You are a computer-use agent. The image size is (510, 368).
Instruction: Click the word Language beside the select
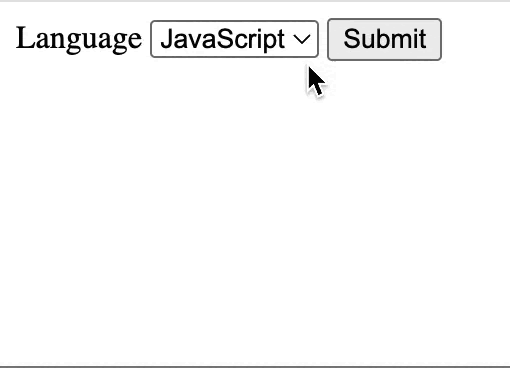(79, 39)
